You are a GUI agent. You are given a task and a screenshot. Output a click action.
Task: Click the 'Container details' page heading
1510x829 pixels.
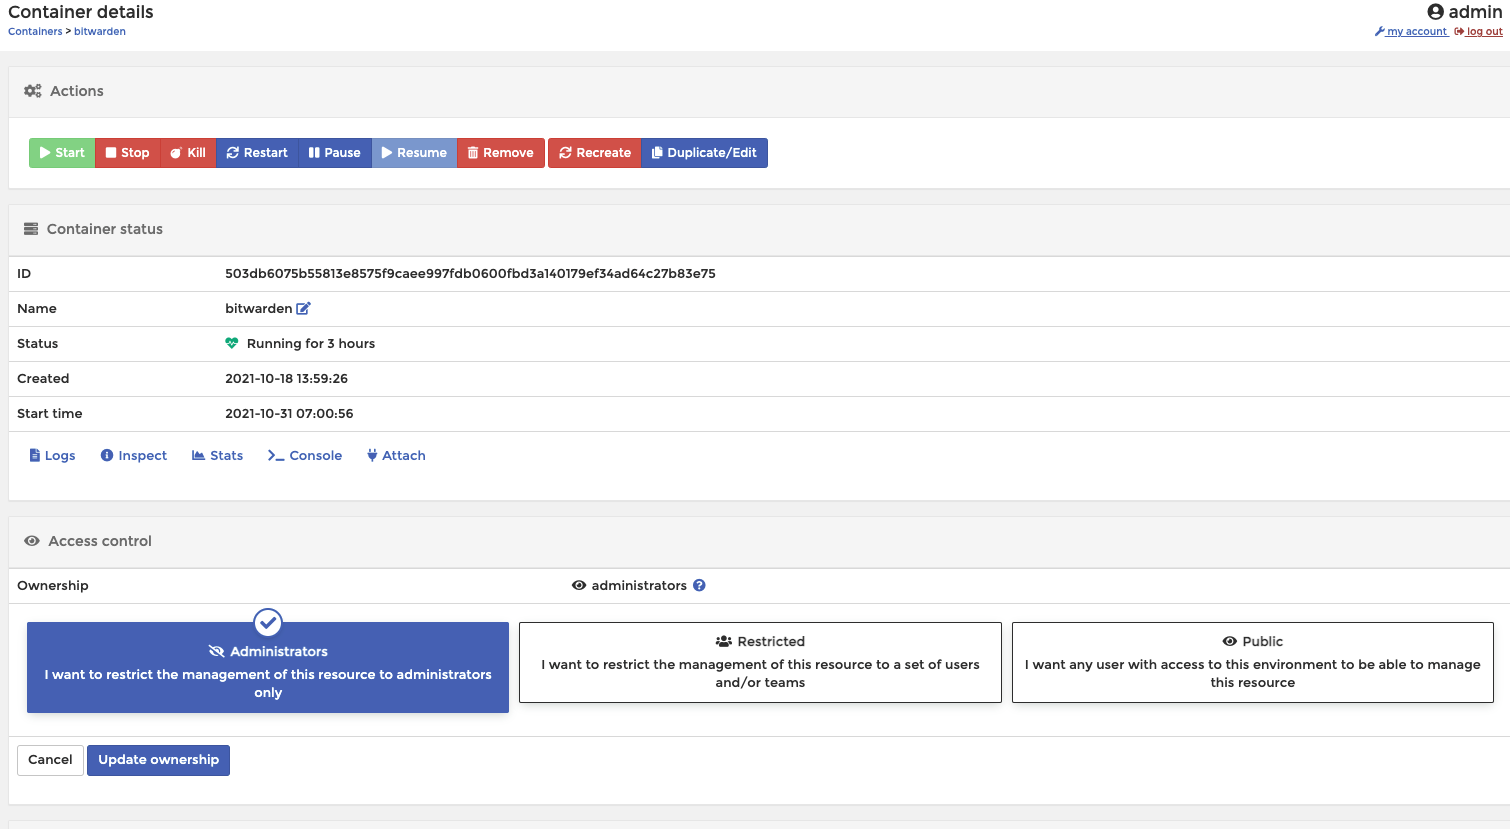point(81,12)
